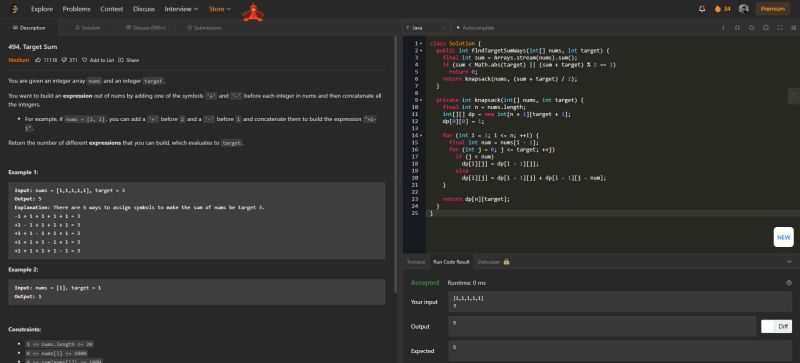Switch to the Testcase tab
The height and width of the screenshot is (363, 800).
coord(416,261)
